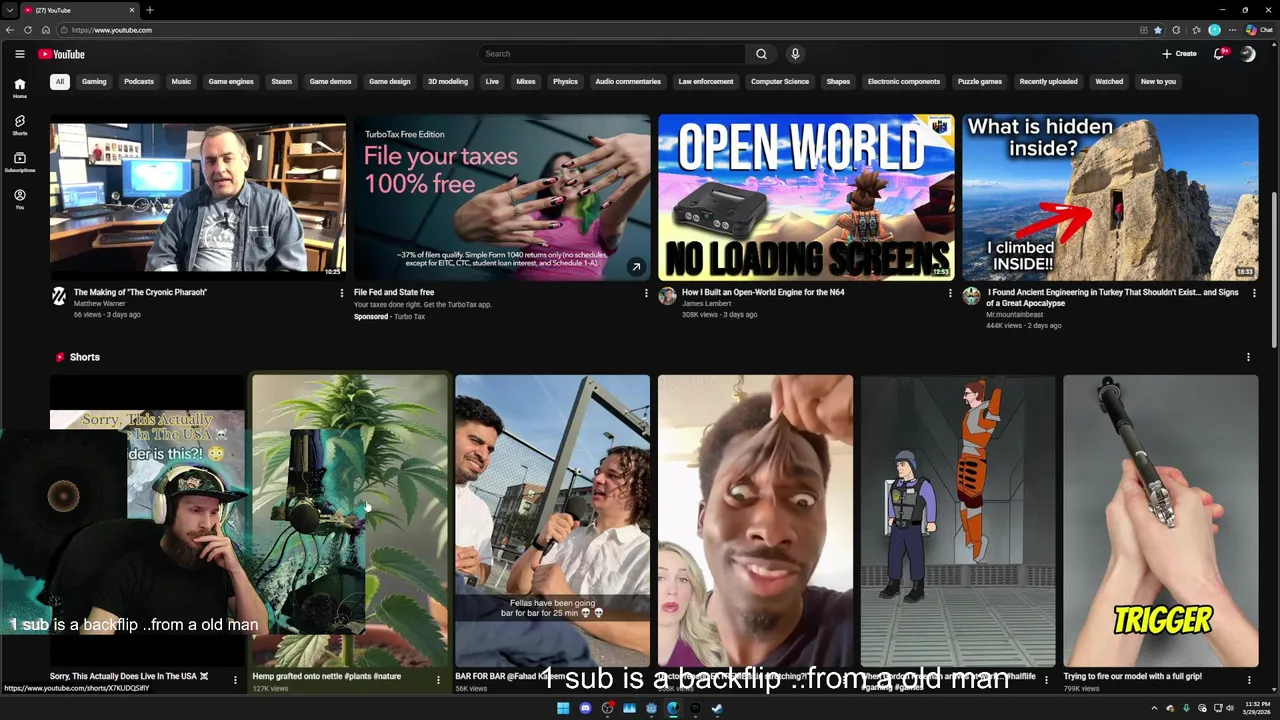Open options for Ancient Engineering in Turkey video
The width and height of the screenshot is (1280, 720).
pos(1254,293)
